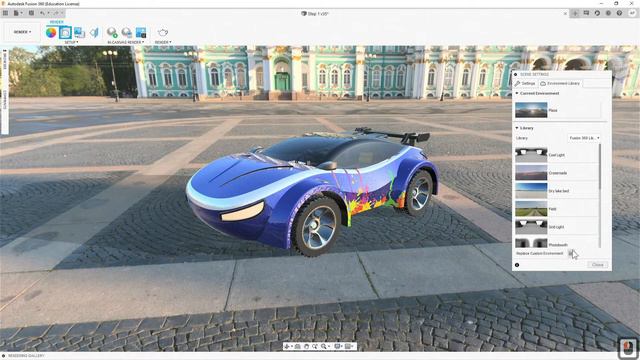Select the RENDER ribbon tab
This screenshot has height=360, width=640.
coord(56,22)
